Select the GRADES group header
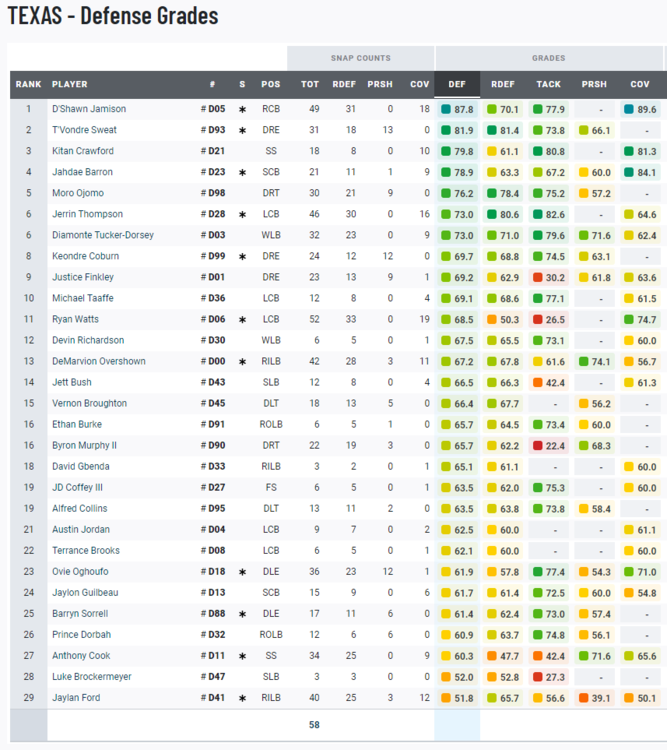 (548, 58)
